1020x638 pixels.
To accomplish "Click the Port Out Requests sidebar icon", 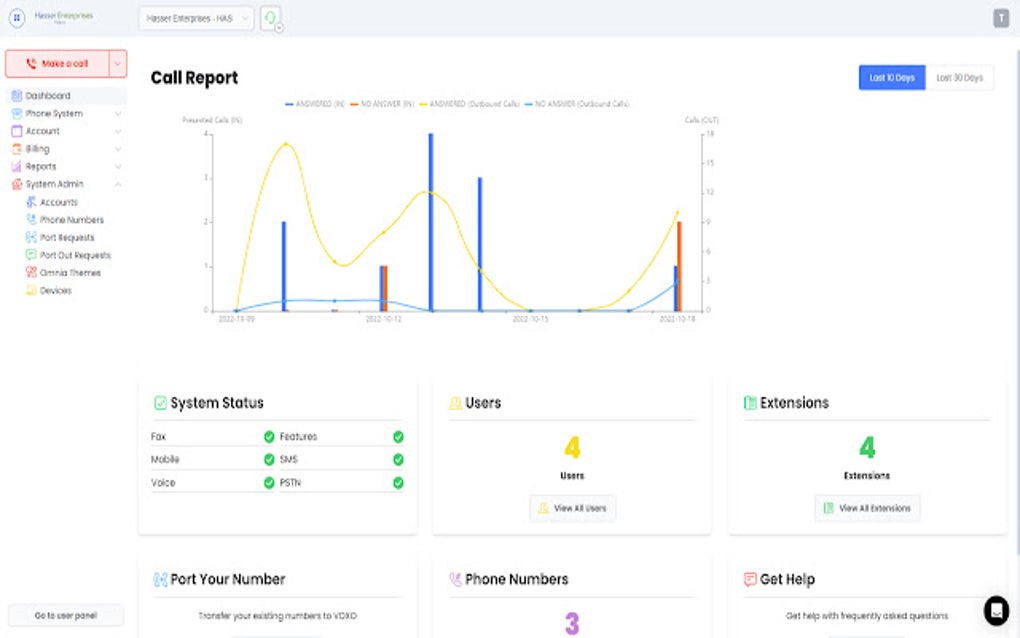I will coord(31,255).
